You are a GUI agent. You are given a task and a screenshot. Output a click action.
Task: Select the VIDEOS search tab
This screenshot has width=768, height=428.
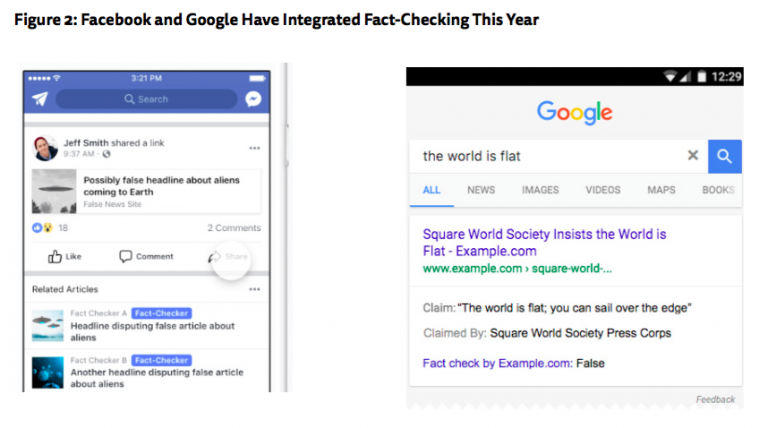pyautogui.click(x=603, y=190)
